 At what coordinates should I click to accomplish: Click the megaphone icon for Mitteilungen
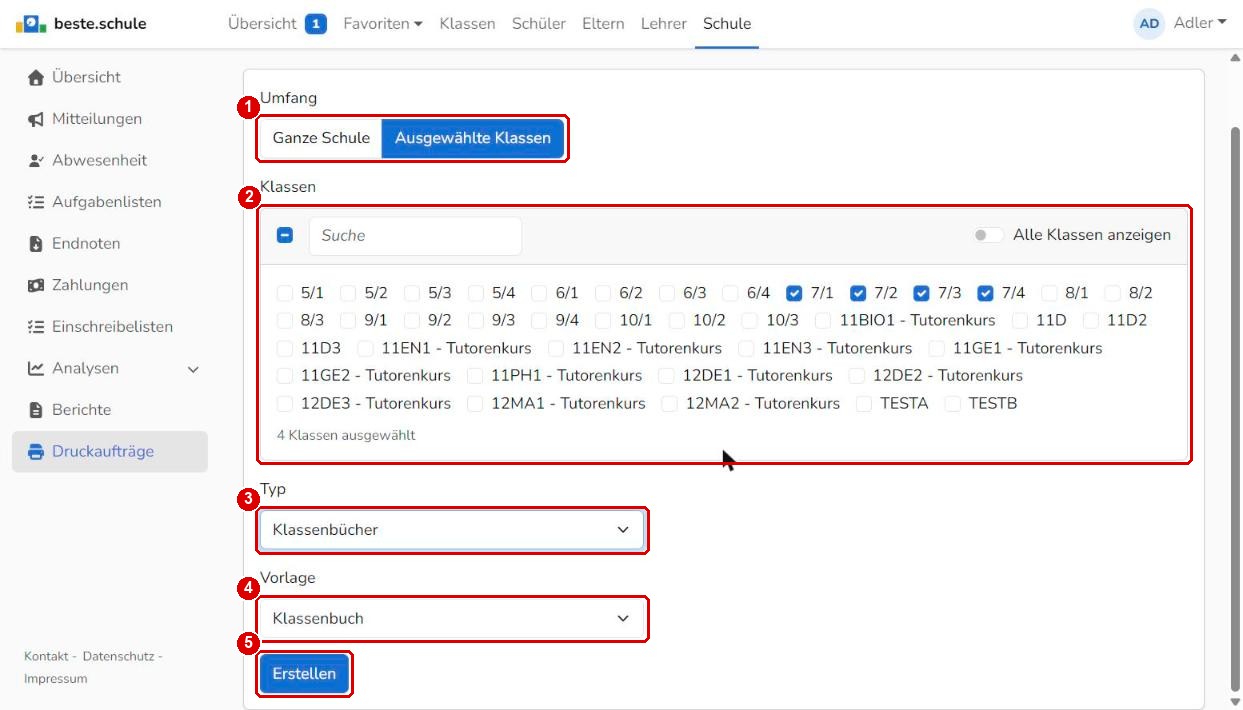(36, 119)
